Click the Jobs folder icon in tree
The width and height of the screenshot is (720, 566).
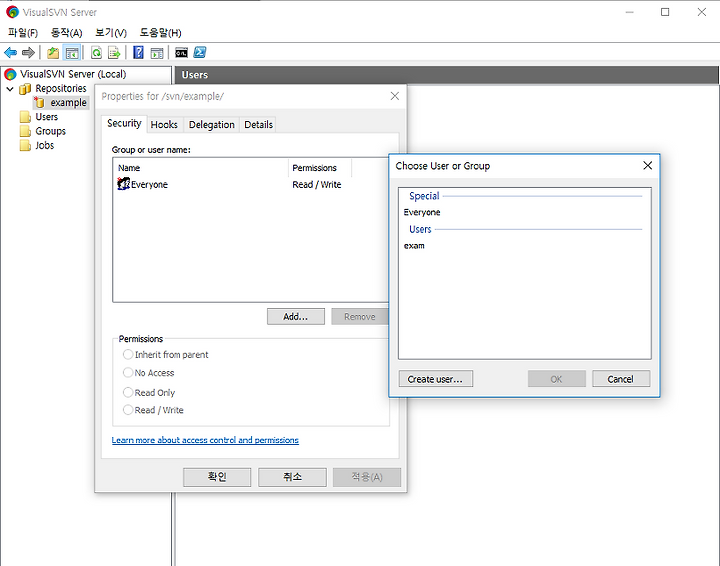(x=25, y=146)
